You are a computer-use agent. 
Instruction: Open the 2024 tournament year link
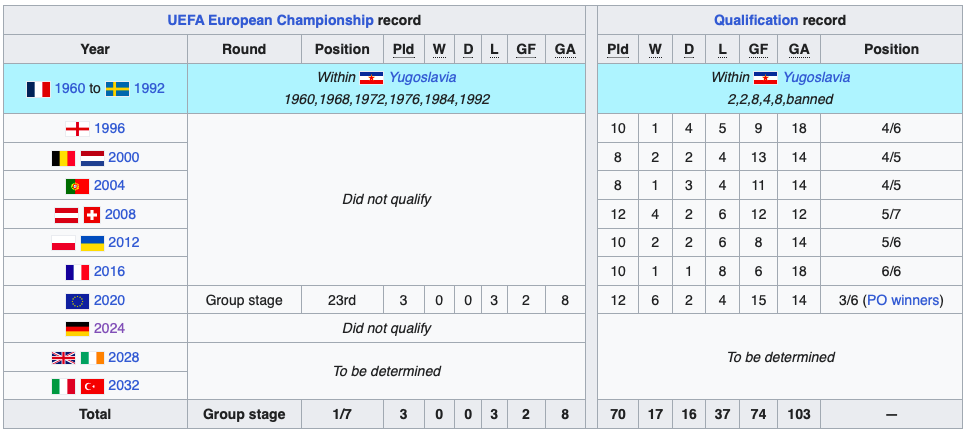pyautogui.click(x=109, y=328)
